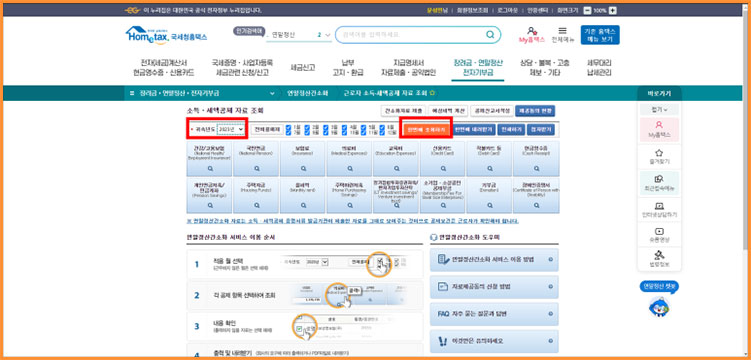Open My홈택스 in the right shortcut sidebar
751x360 pixels.
[x=659, y=129]
